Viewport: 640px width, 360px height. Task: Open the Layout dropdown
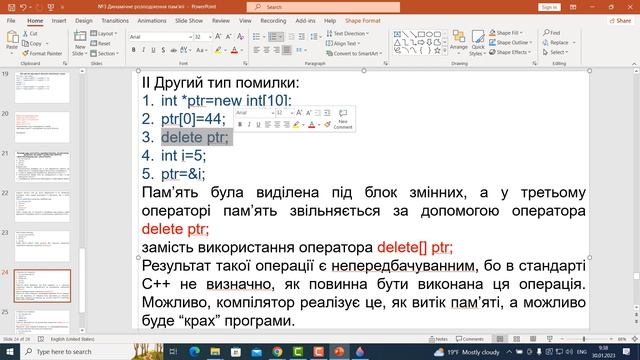104,33
